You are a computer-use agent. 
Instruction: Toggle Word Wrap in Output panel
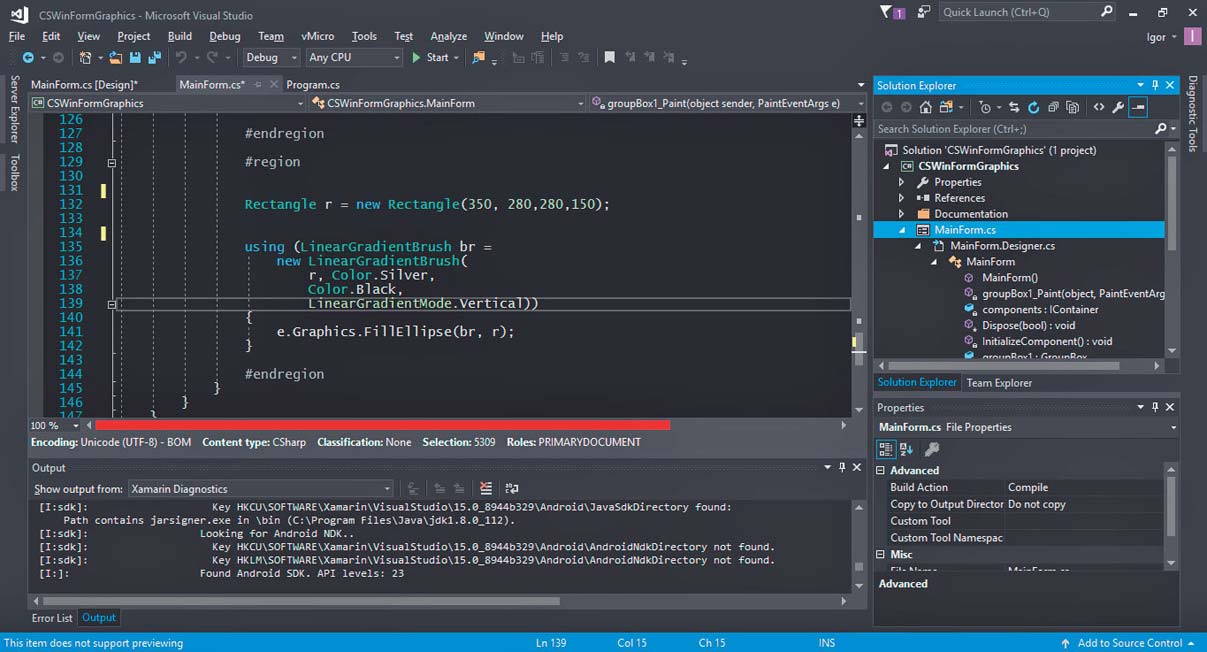tap(512, 489)
